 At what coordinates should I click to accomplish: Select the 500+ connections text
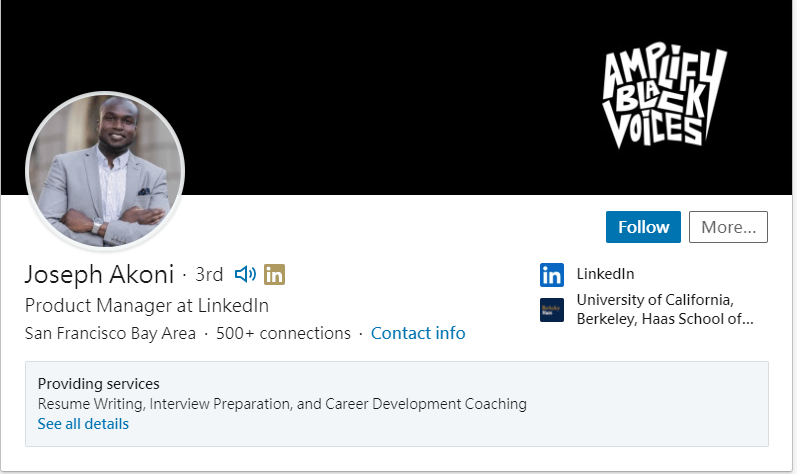(x=283, y=333)
